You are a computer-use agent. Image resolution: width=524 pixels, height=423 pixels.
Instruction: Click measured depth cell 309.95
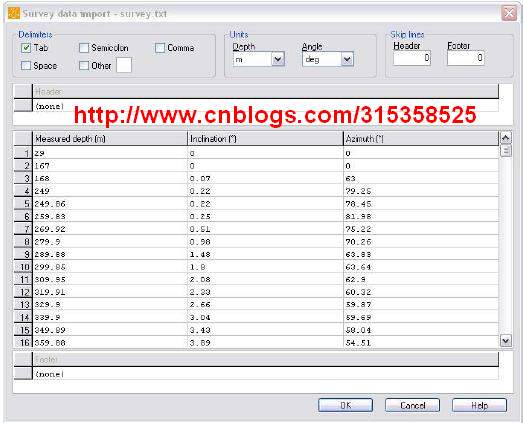[110, 279]
